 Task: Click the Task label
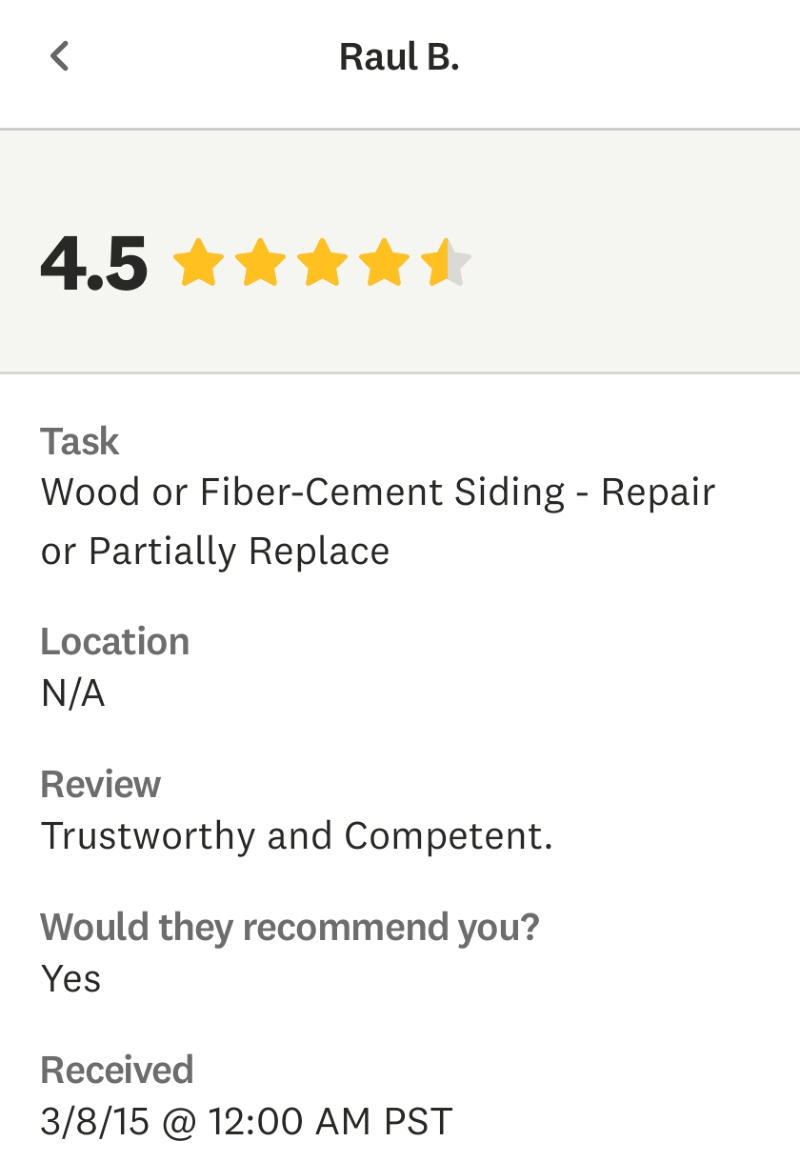(79, 441)
